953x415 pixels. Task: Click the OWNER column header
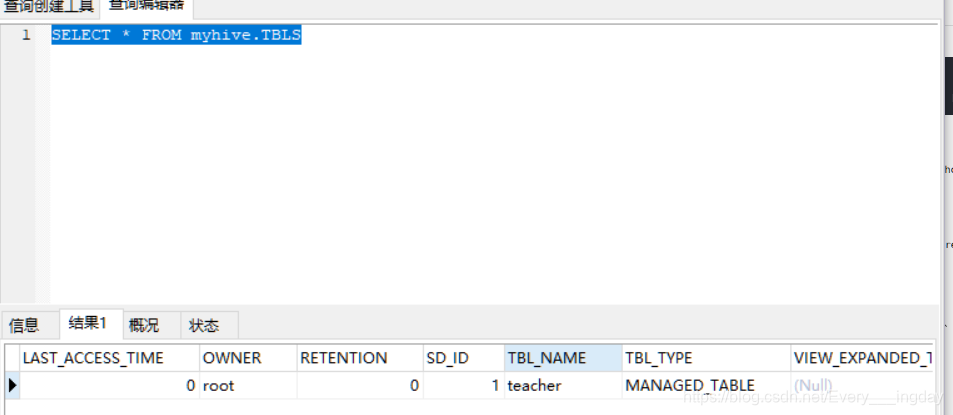coord(248,358)
